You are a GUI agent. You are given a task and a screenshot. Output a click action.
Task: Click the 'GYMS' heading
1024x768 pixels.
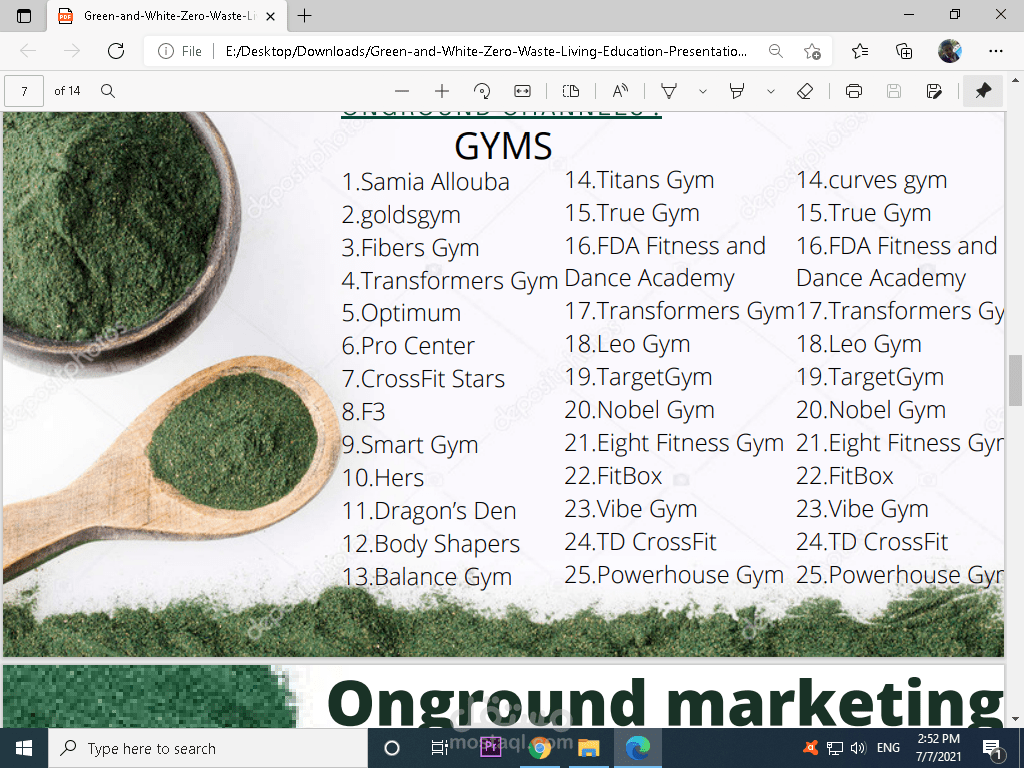tap(503, 146)
